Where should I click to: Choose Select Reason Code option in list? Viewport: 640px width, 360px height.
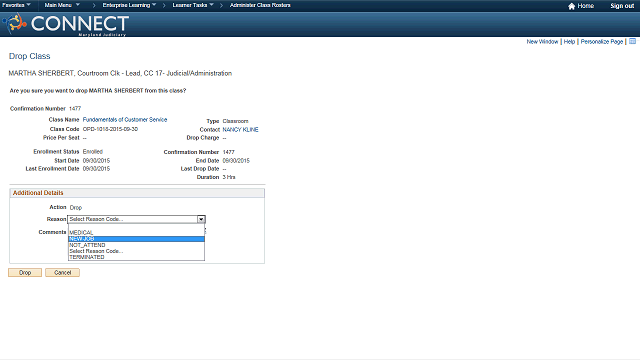[x=136, y=251]
